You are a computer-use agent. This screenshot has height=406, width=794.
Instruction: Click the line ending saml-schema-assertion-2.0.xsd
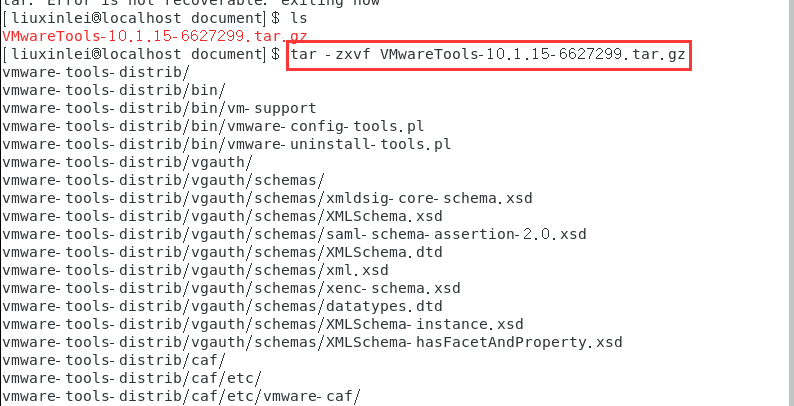click(x=294, y=234)
